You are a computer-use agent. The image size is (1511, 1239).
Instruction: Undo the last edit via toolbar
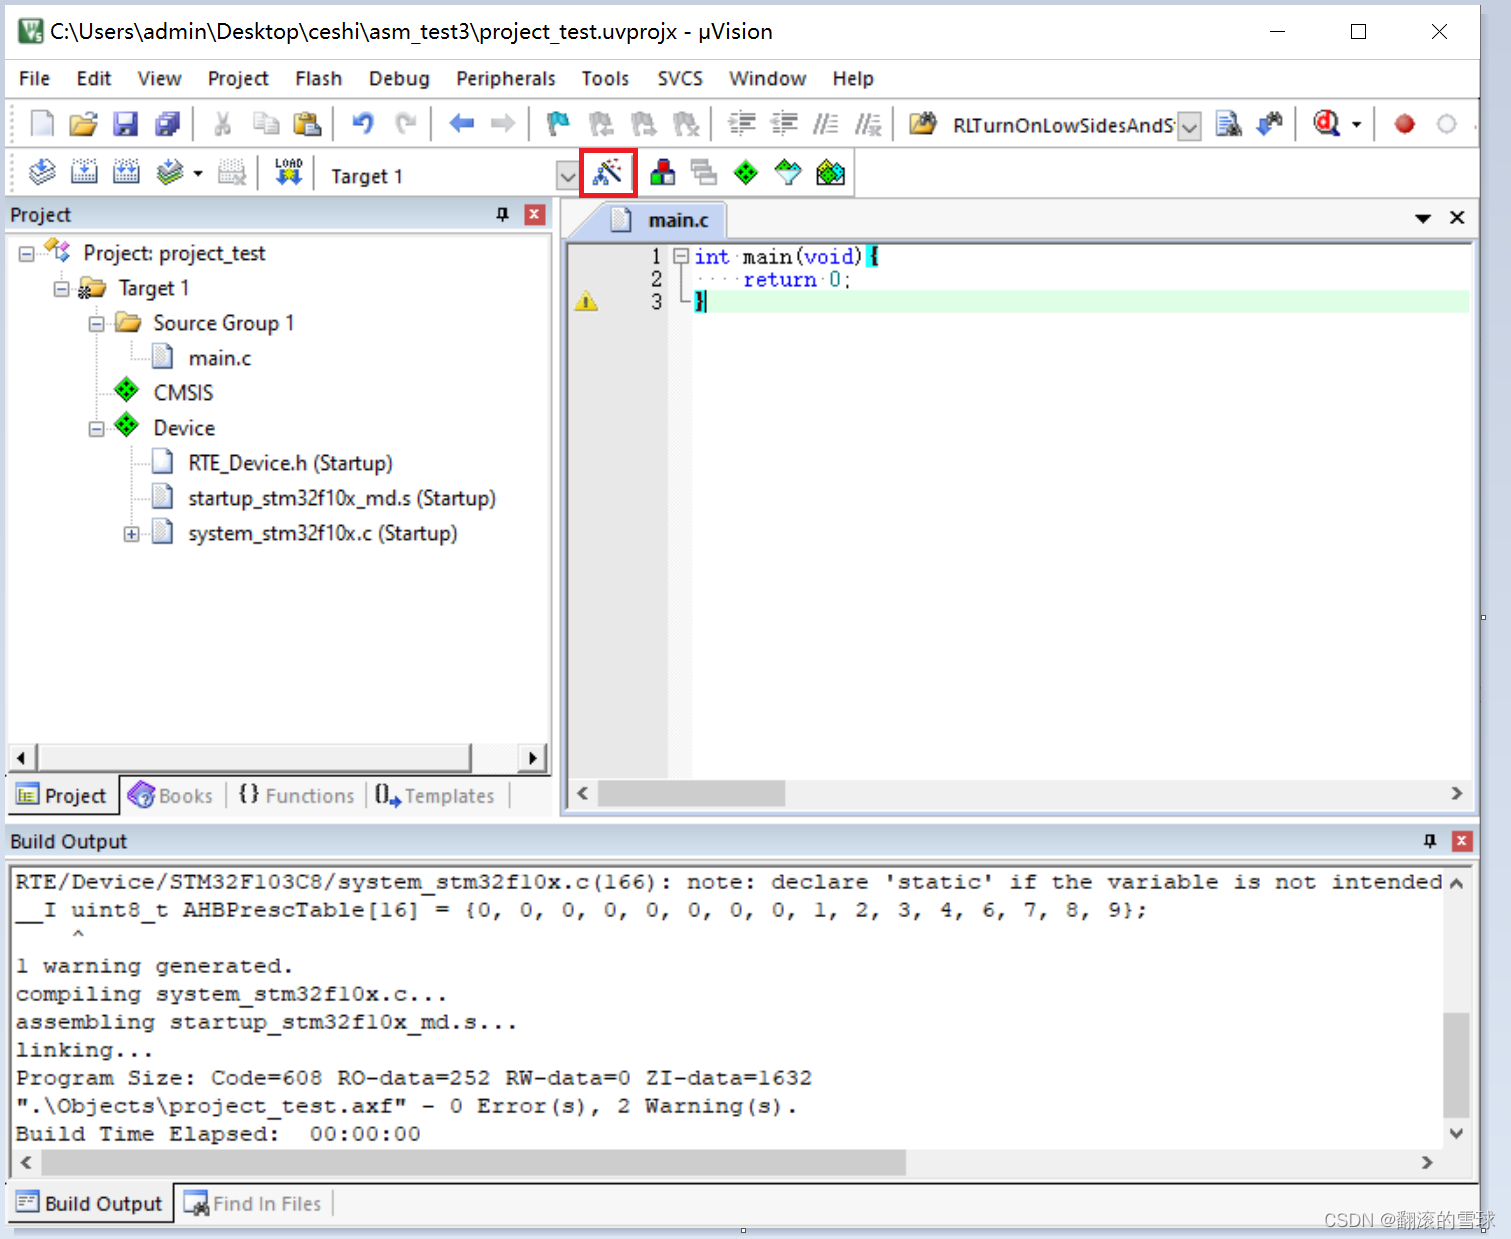[x=362, y=123]
